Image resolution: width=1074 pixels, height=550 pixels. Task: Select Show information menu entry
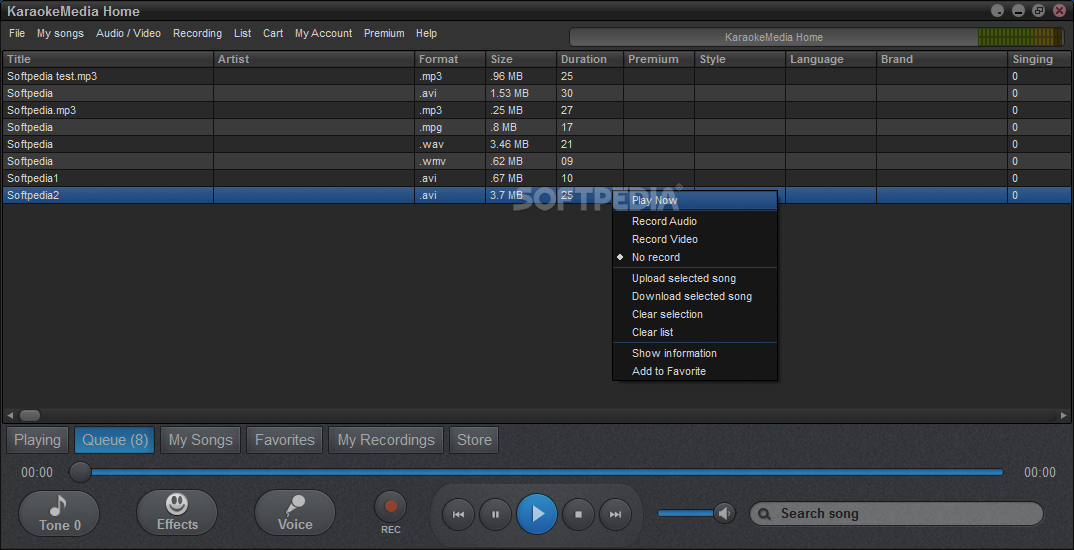click(x=695, y=353)
